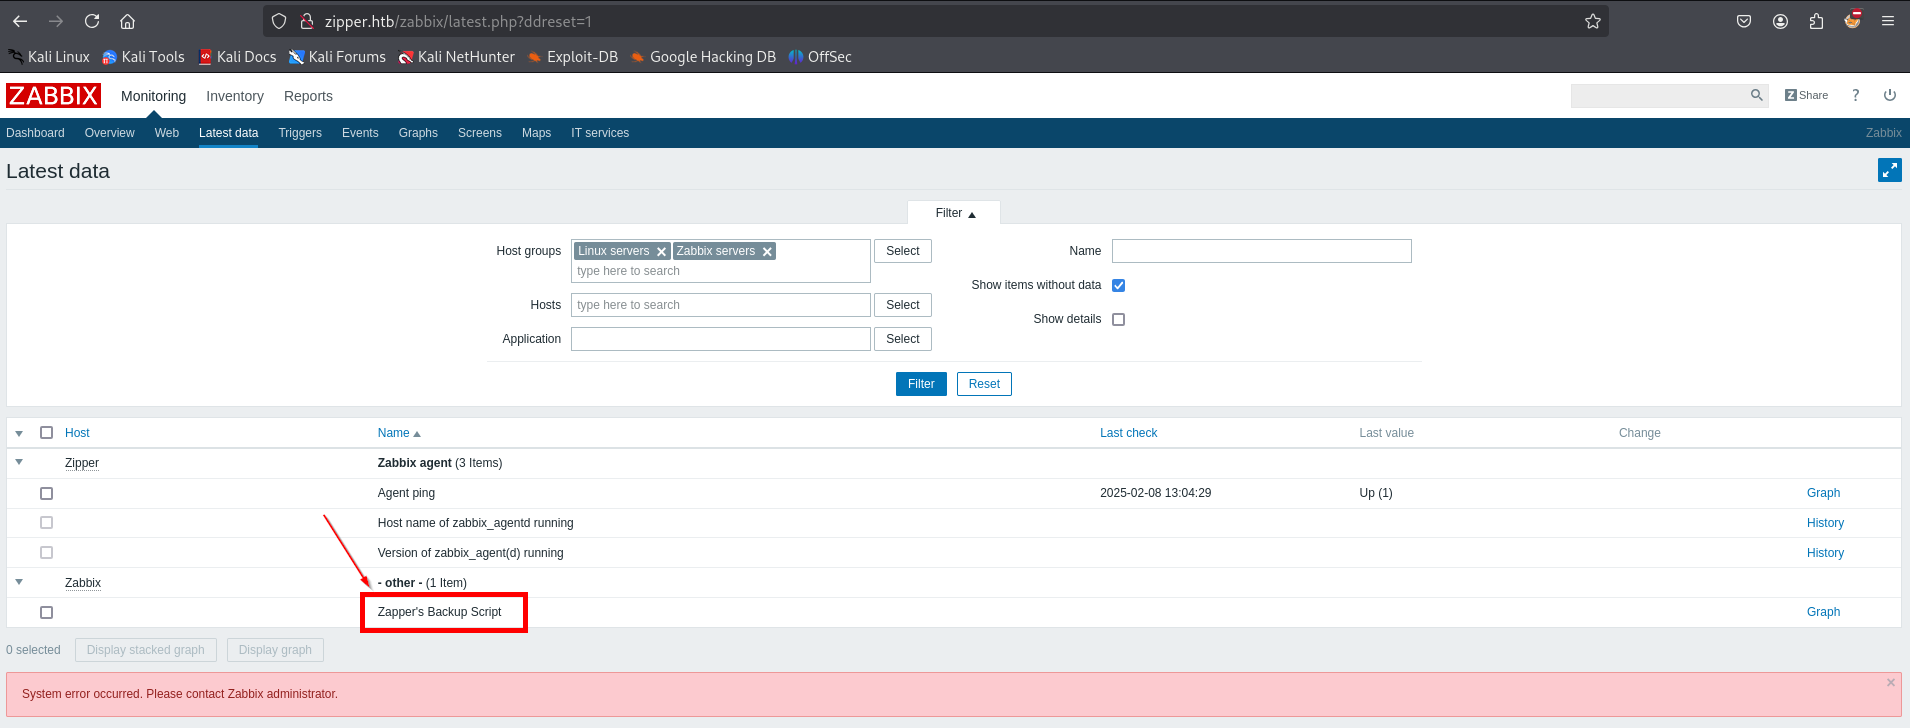Screen dimensions: 1910x728
Task: Check the Zapper's Backup Script checkbox
Action: 46,612
